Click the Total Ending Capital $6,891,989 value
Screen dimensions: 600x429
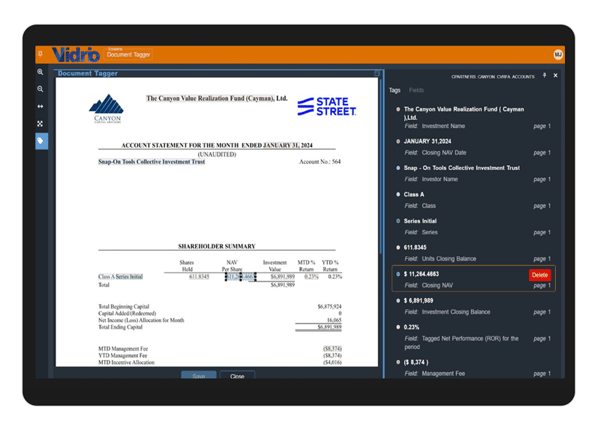point(329,327)
